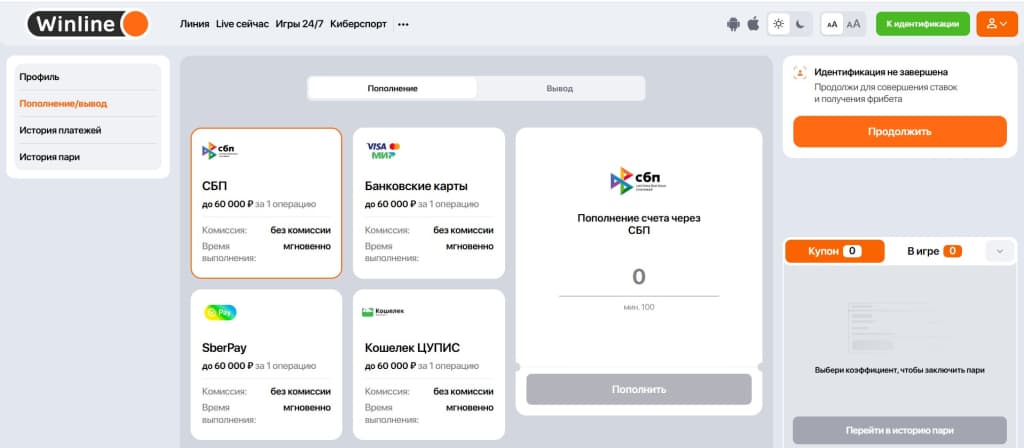Viewport: 1024px width, 448px height.
Task: Click Перейти в историю пари button
Action: point(900,430)
